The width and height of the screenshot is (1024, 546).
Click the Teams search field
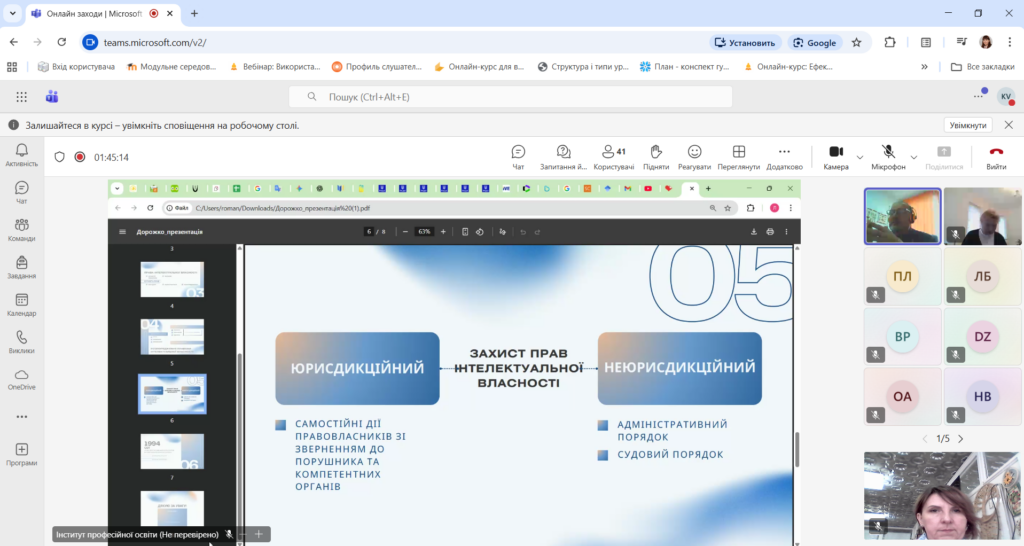coord(510,97)
